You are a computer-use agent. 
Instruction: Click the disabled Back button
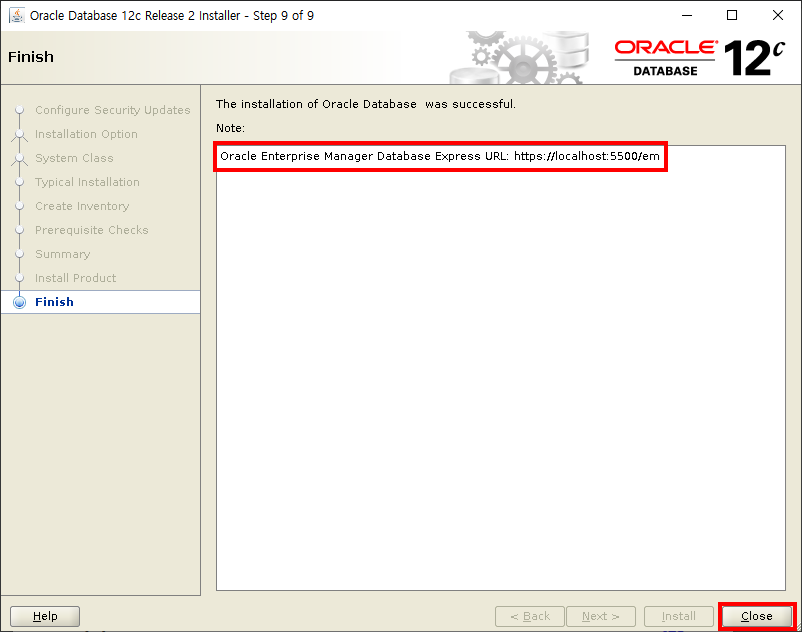pyautogui.click(x=530, y=616)
